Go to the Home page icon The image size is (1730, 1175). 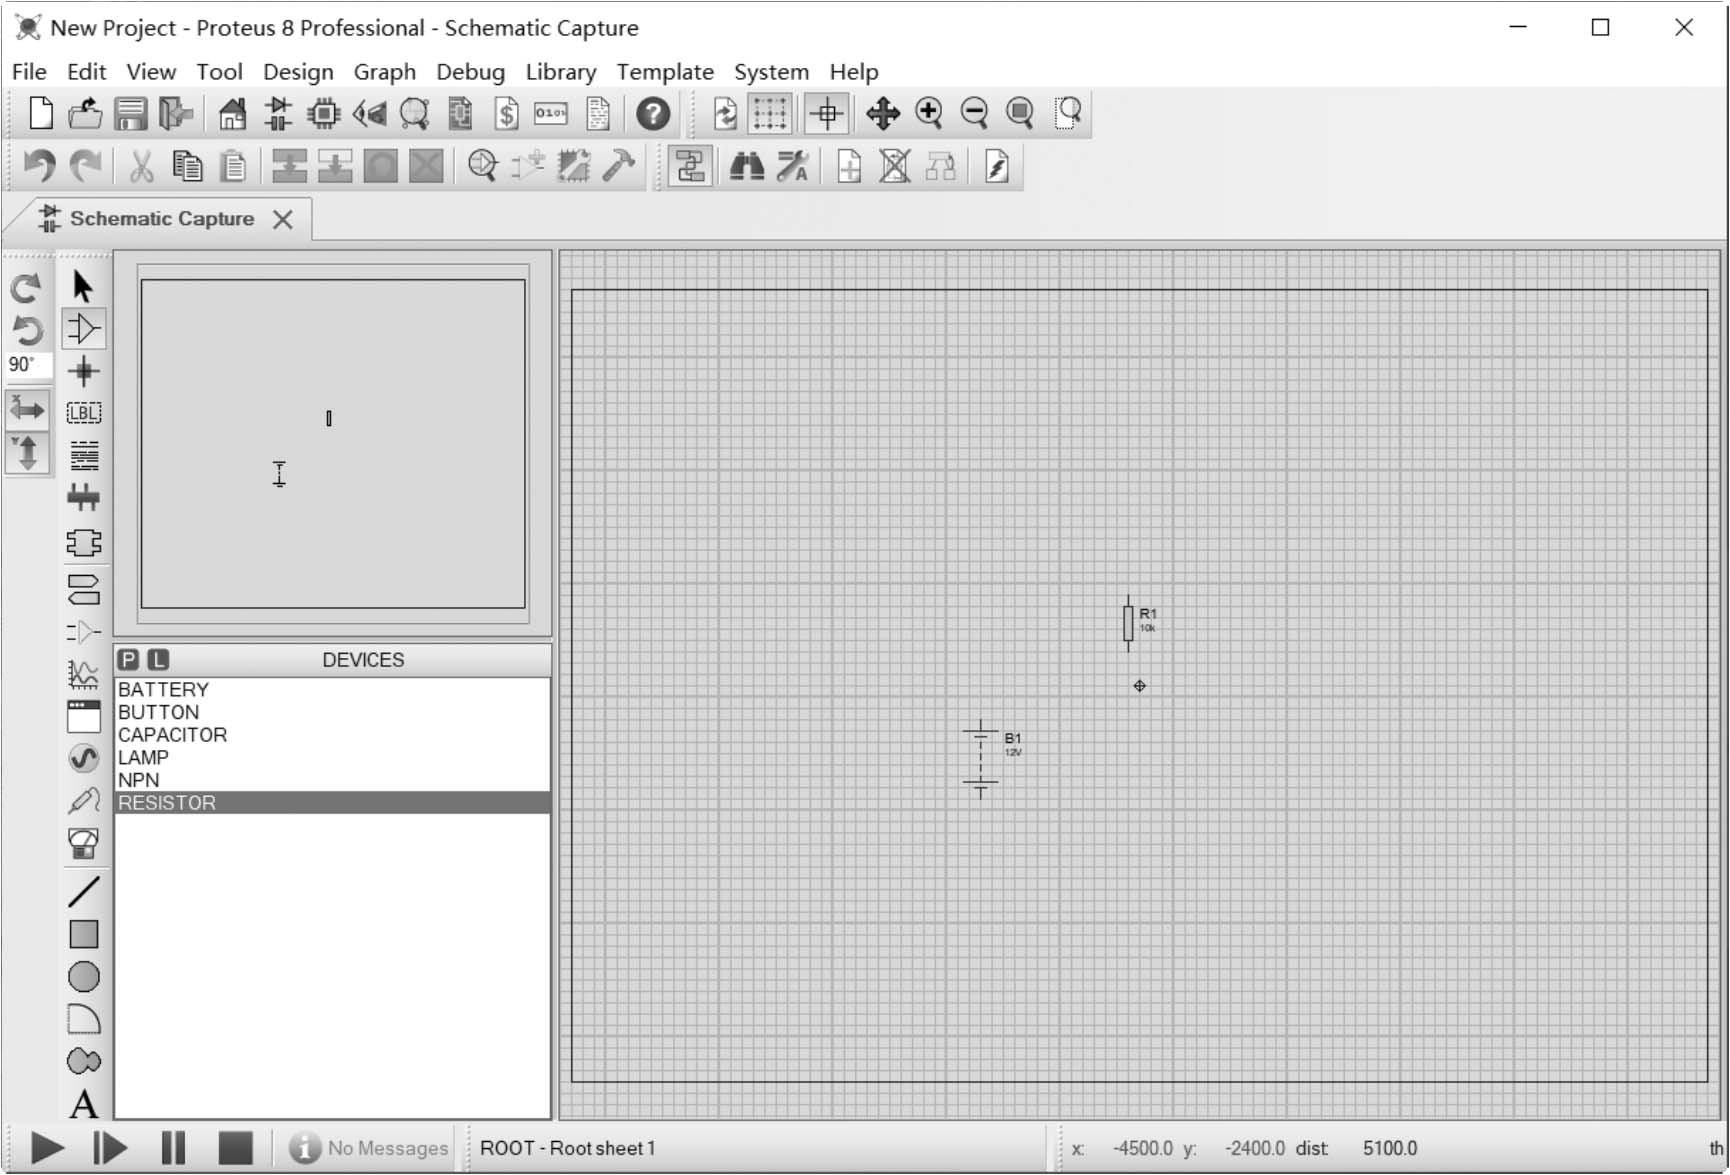coord(232,114)
